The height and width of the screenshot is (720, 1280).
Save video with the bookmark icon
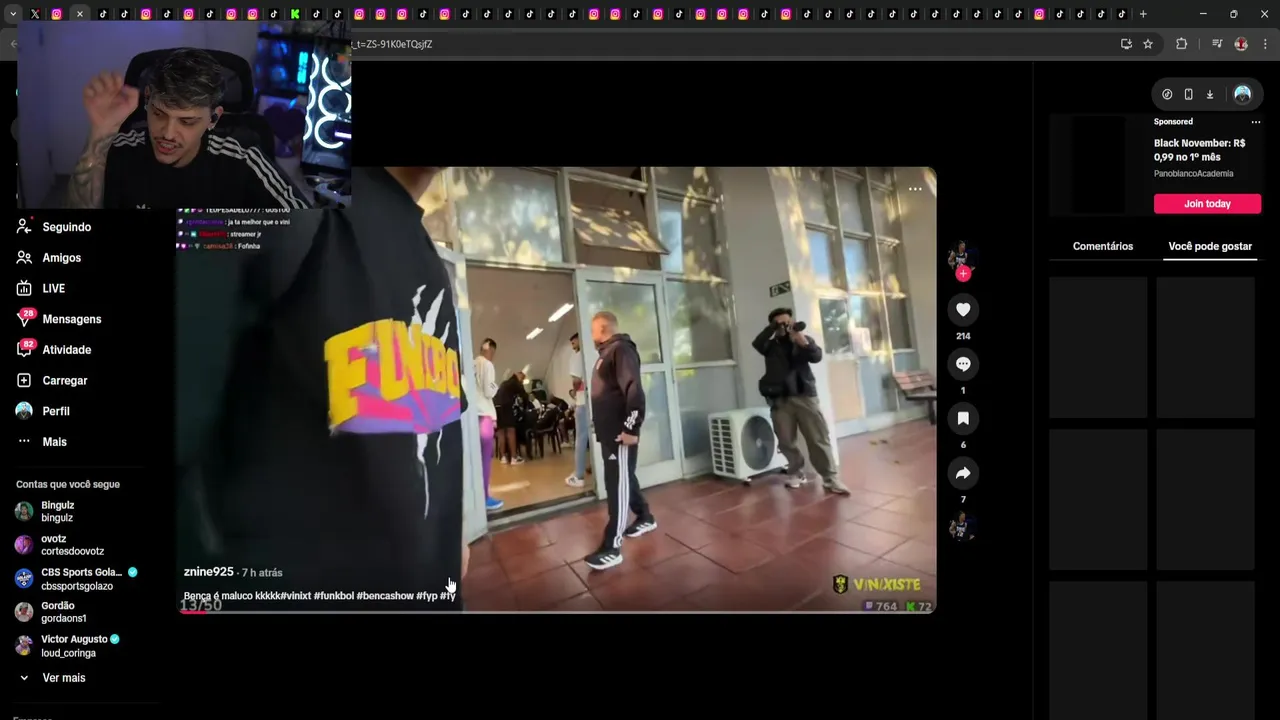click(963, 418)
